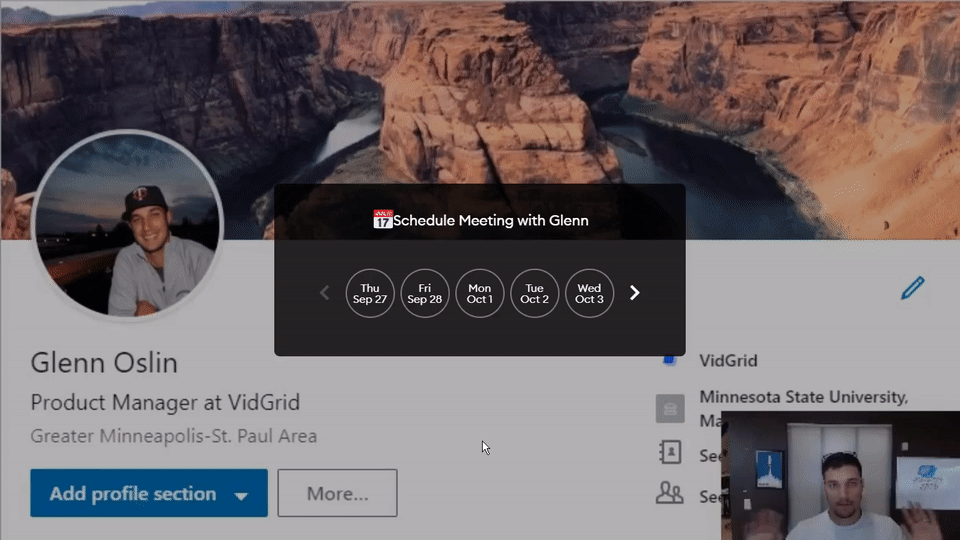Screen dimensions: 960x540
Task: Open Glenn Oslin's profile photo
Action: click(x=127, y=225)
